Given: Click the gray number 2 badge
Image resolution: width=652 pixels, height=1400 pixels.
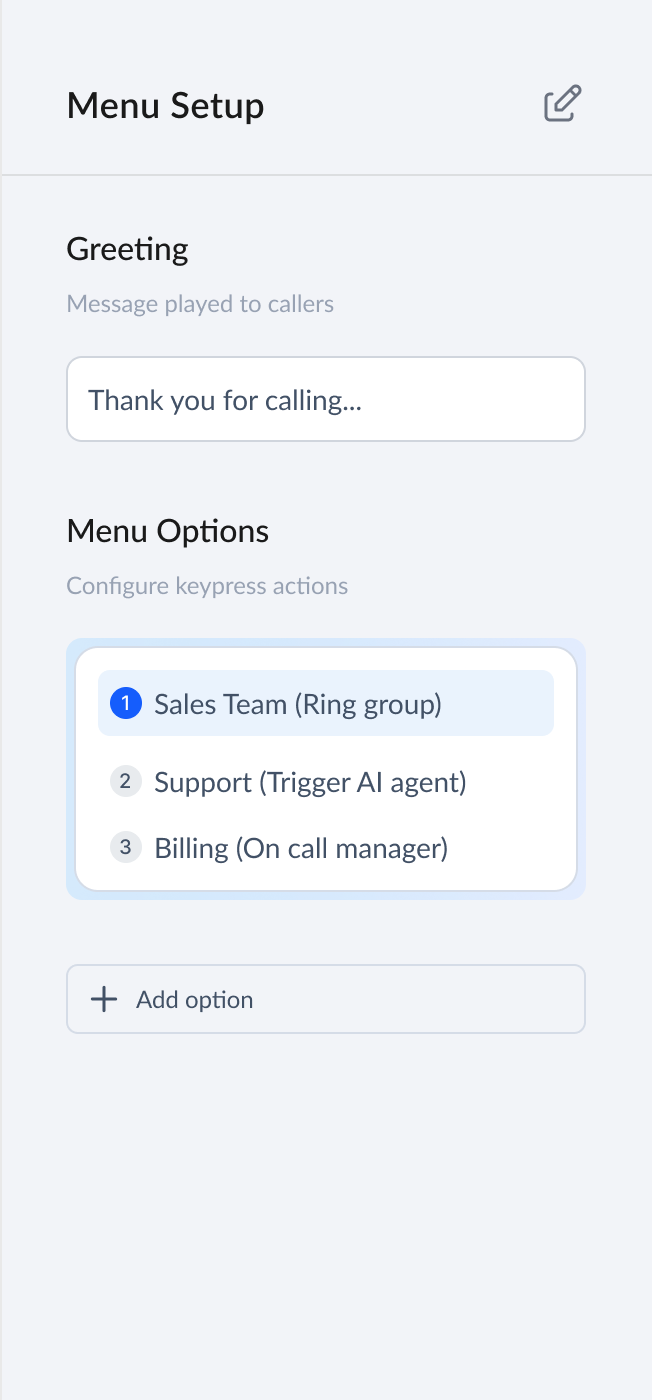Looking at the screenshot, I should [125, 781].
